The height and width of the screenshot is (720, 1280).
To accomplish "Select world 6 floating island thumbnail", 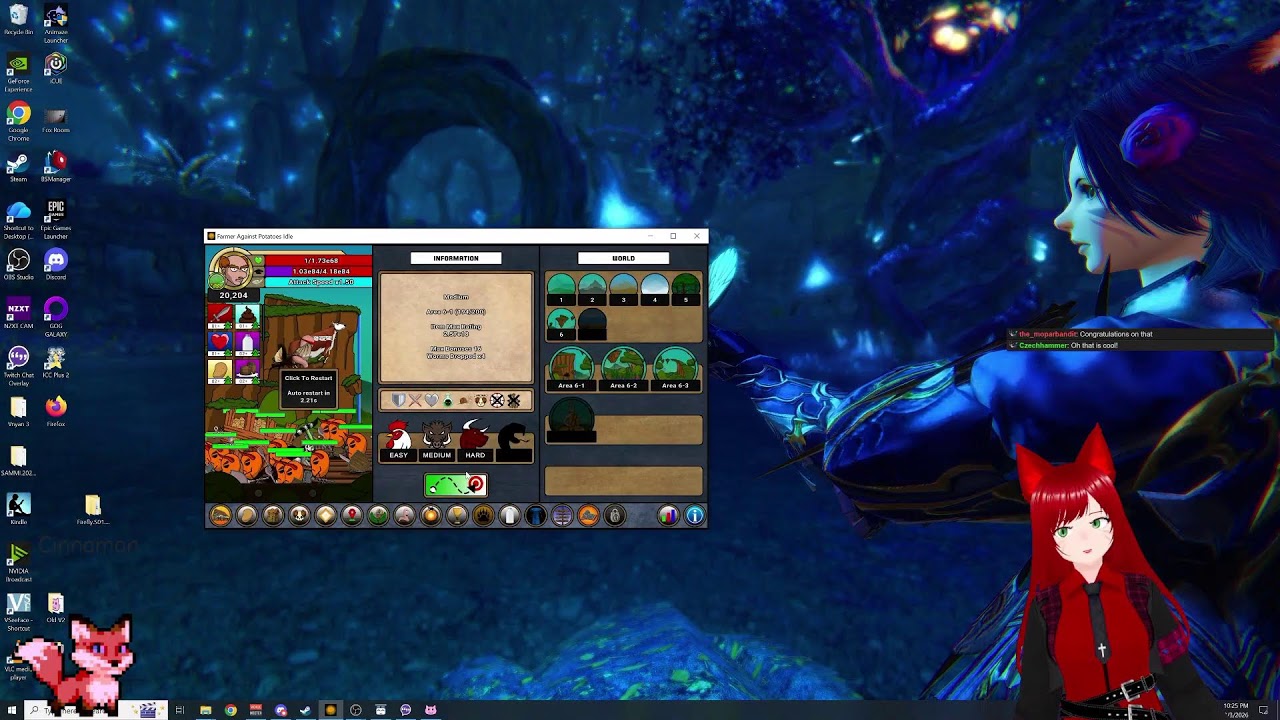I will 561,323.
